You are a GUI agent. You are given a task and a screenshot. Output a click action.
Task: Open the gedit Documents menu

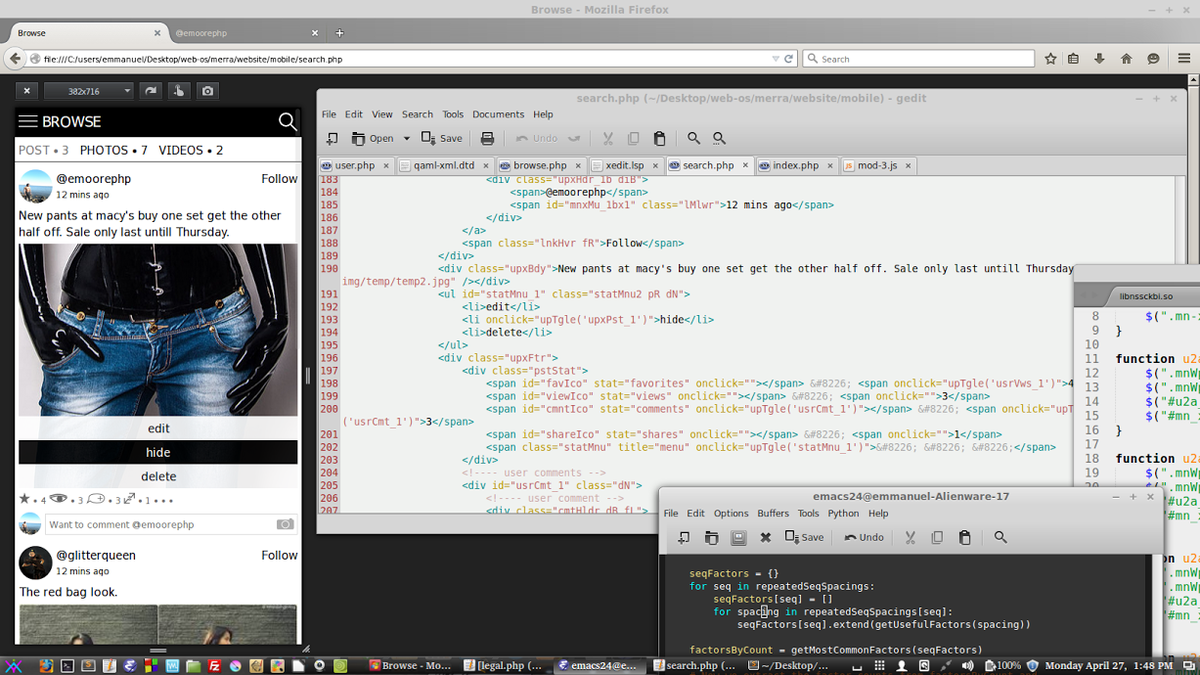point(498,114)
